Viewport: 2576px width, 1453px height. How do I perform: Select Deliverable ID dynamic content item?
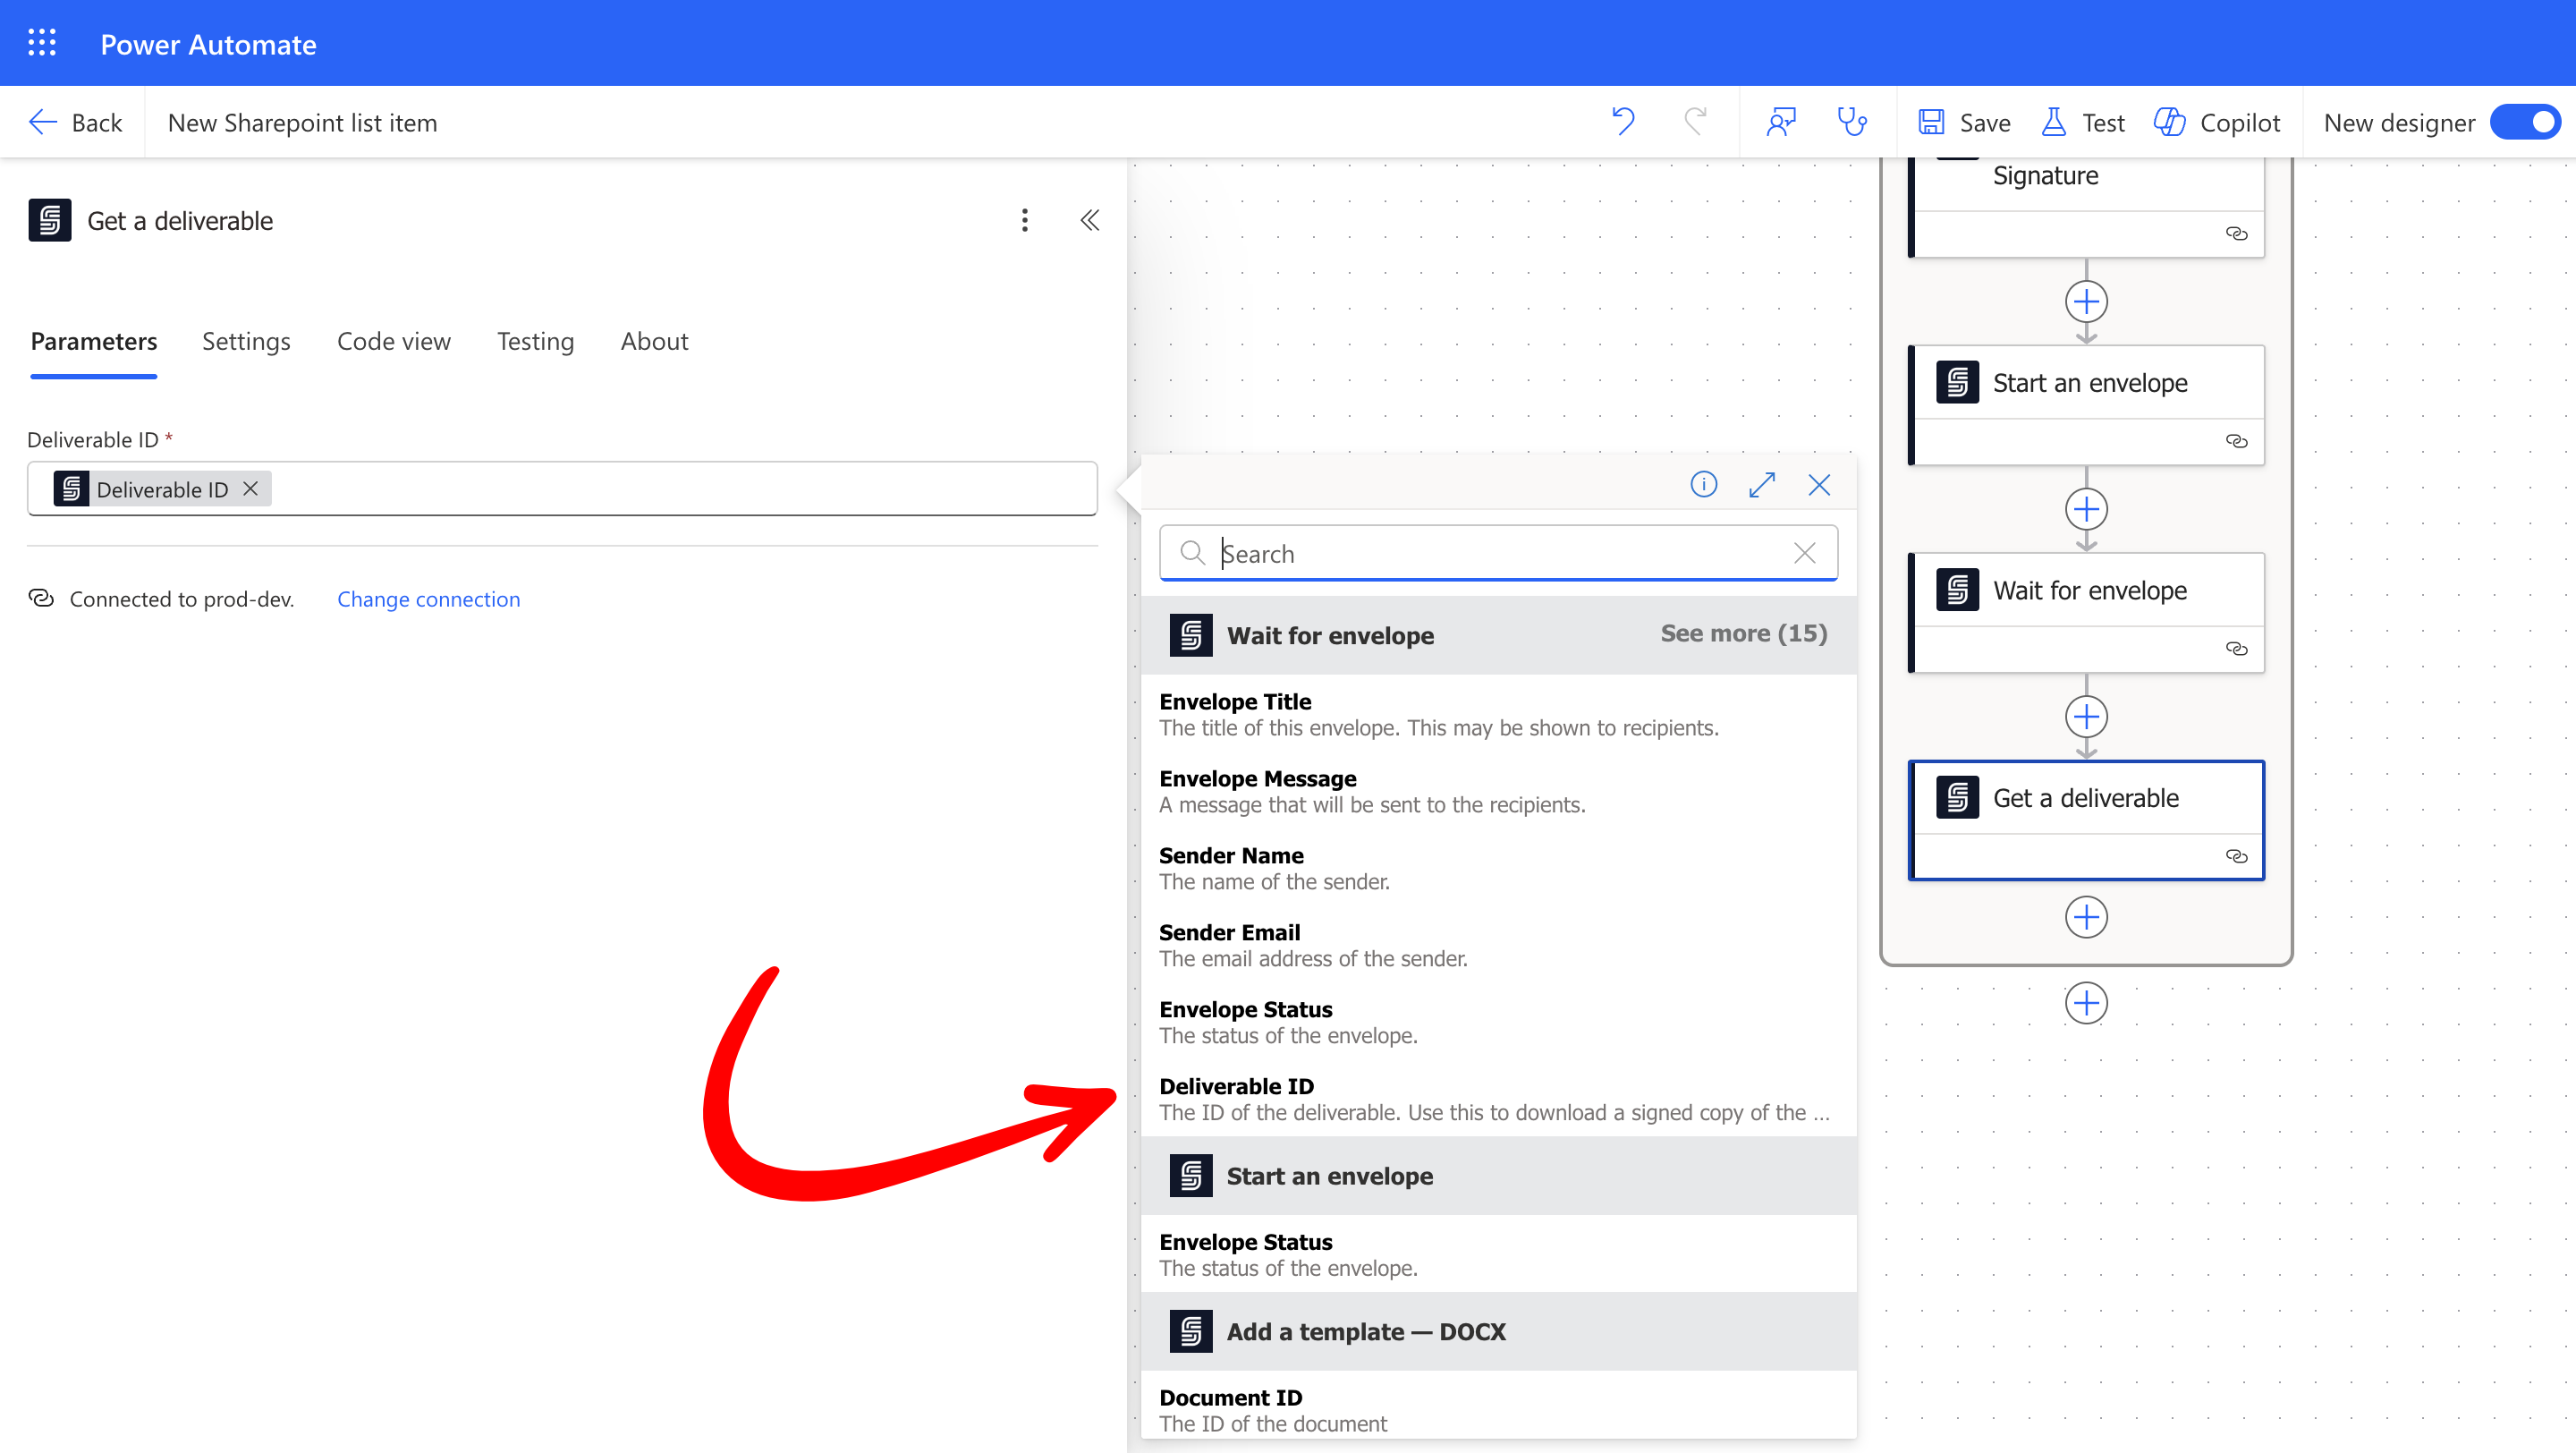tap(1236, 1086)
